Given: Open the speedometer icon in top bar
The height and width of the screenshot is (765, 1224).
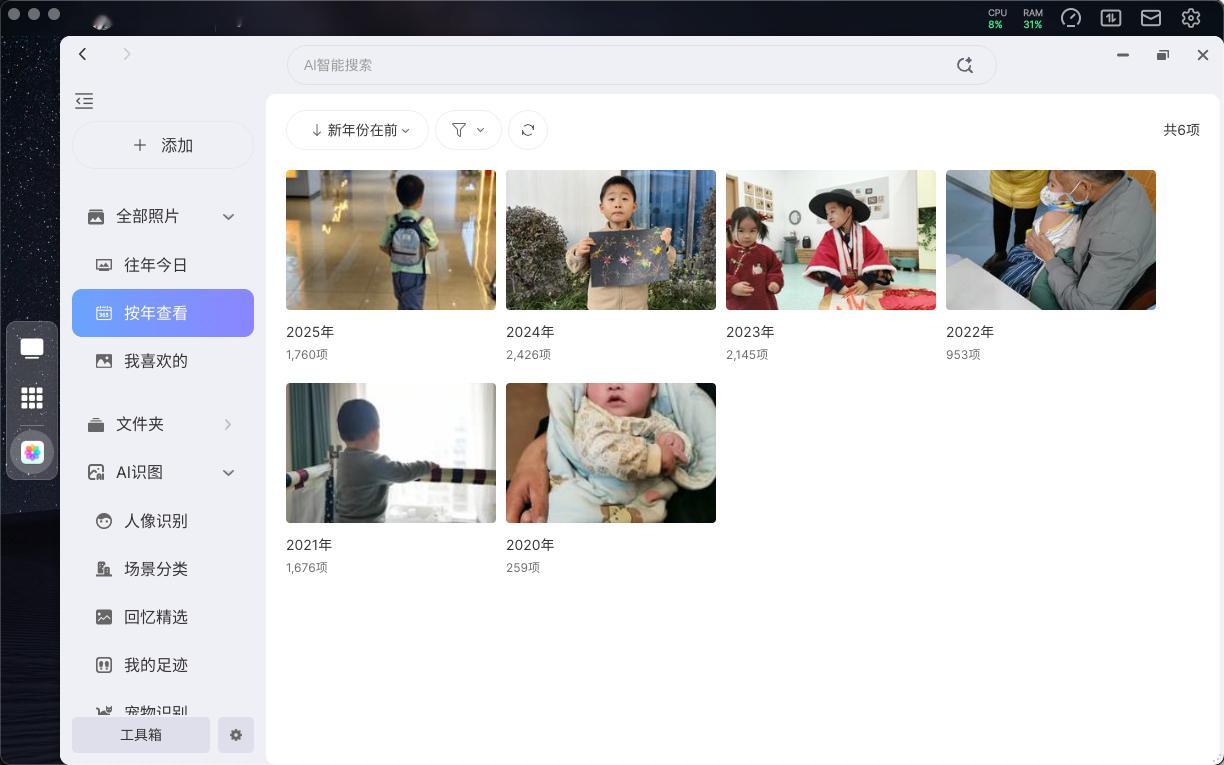Looking at the screenshot, I should coord(1071,18).
